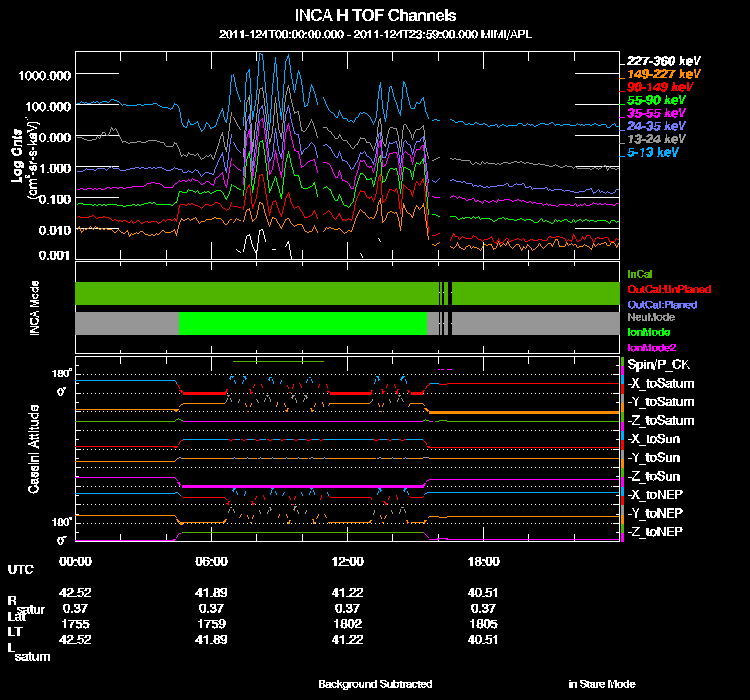Select the orange 149-227 keV legend entry
750x700 pixels.
[x=659, y=74]
